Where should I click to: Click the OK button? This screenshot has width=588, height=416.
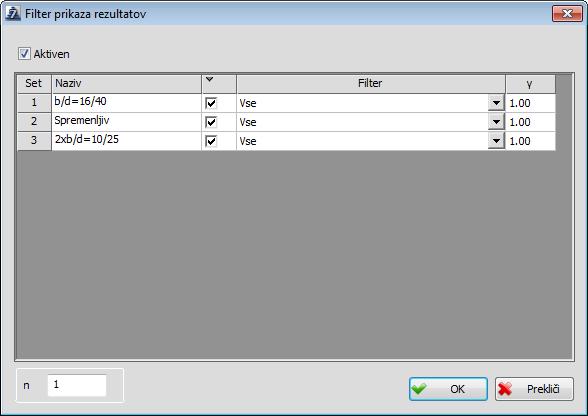pos(448,389)
